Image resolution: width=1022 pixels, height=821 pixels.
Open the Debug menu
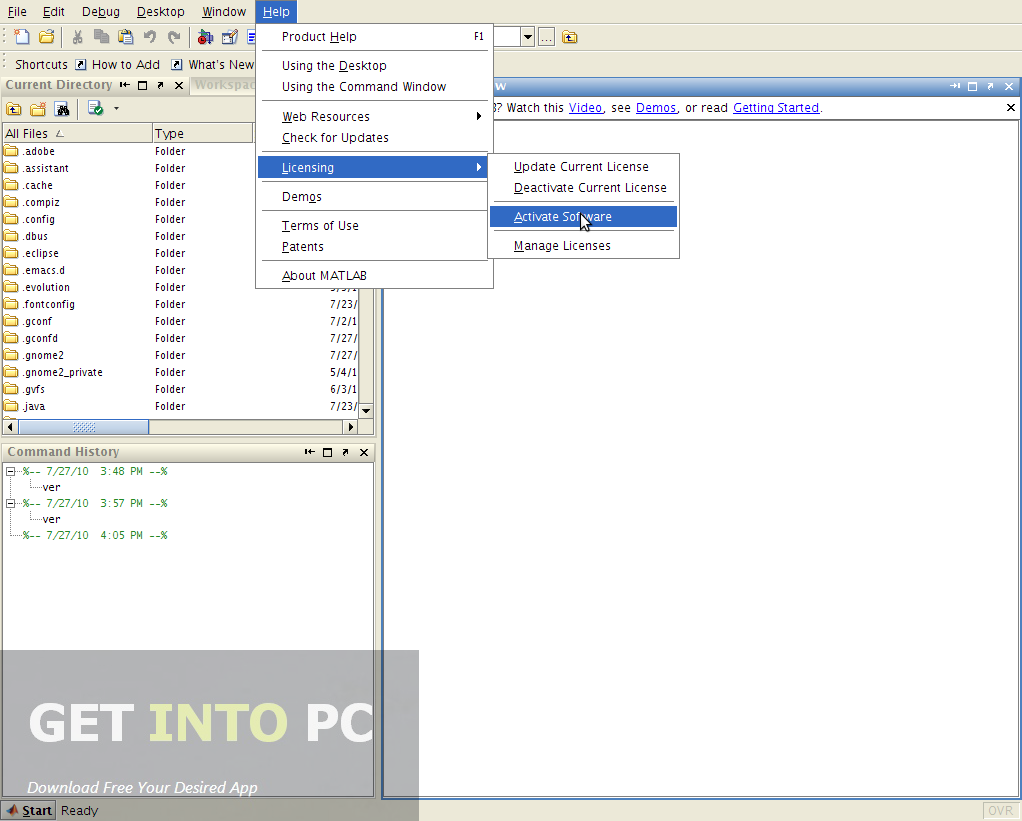point(101,12)
